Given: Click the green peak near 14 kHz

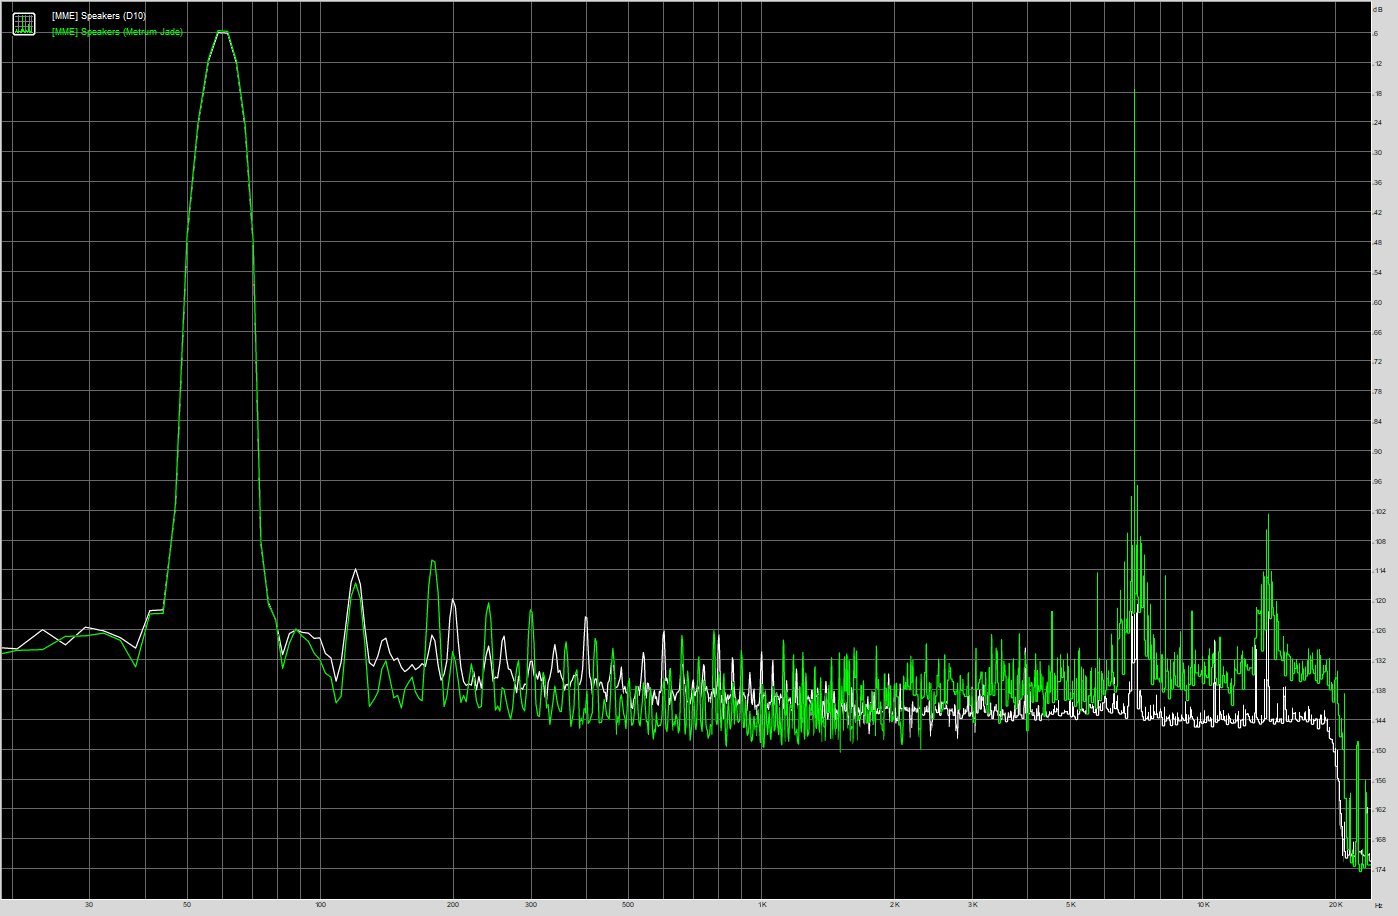Looking at the screenshot, I should point(1268,515).
